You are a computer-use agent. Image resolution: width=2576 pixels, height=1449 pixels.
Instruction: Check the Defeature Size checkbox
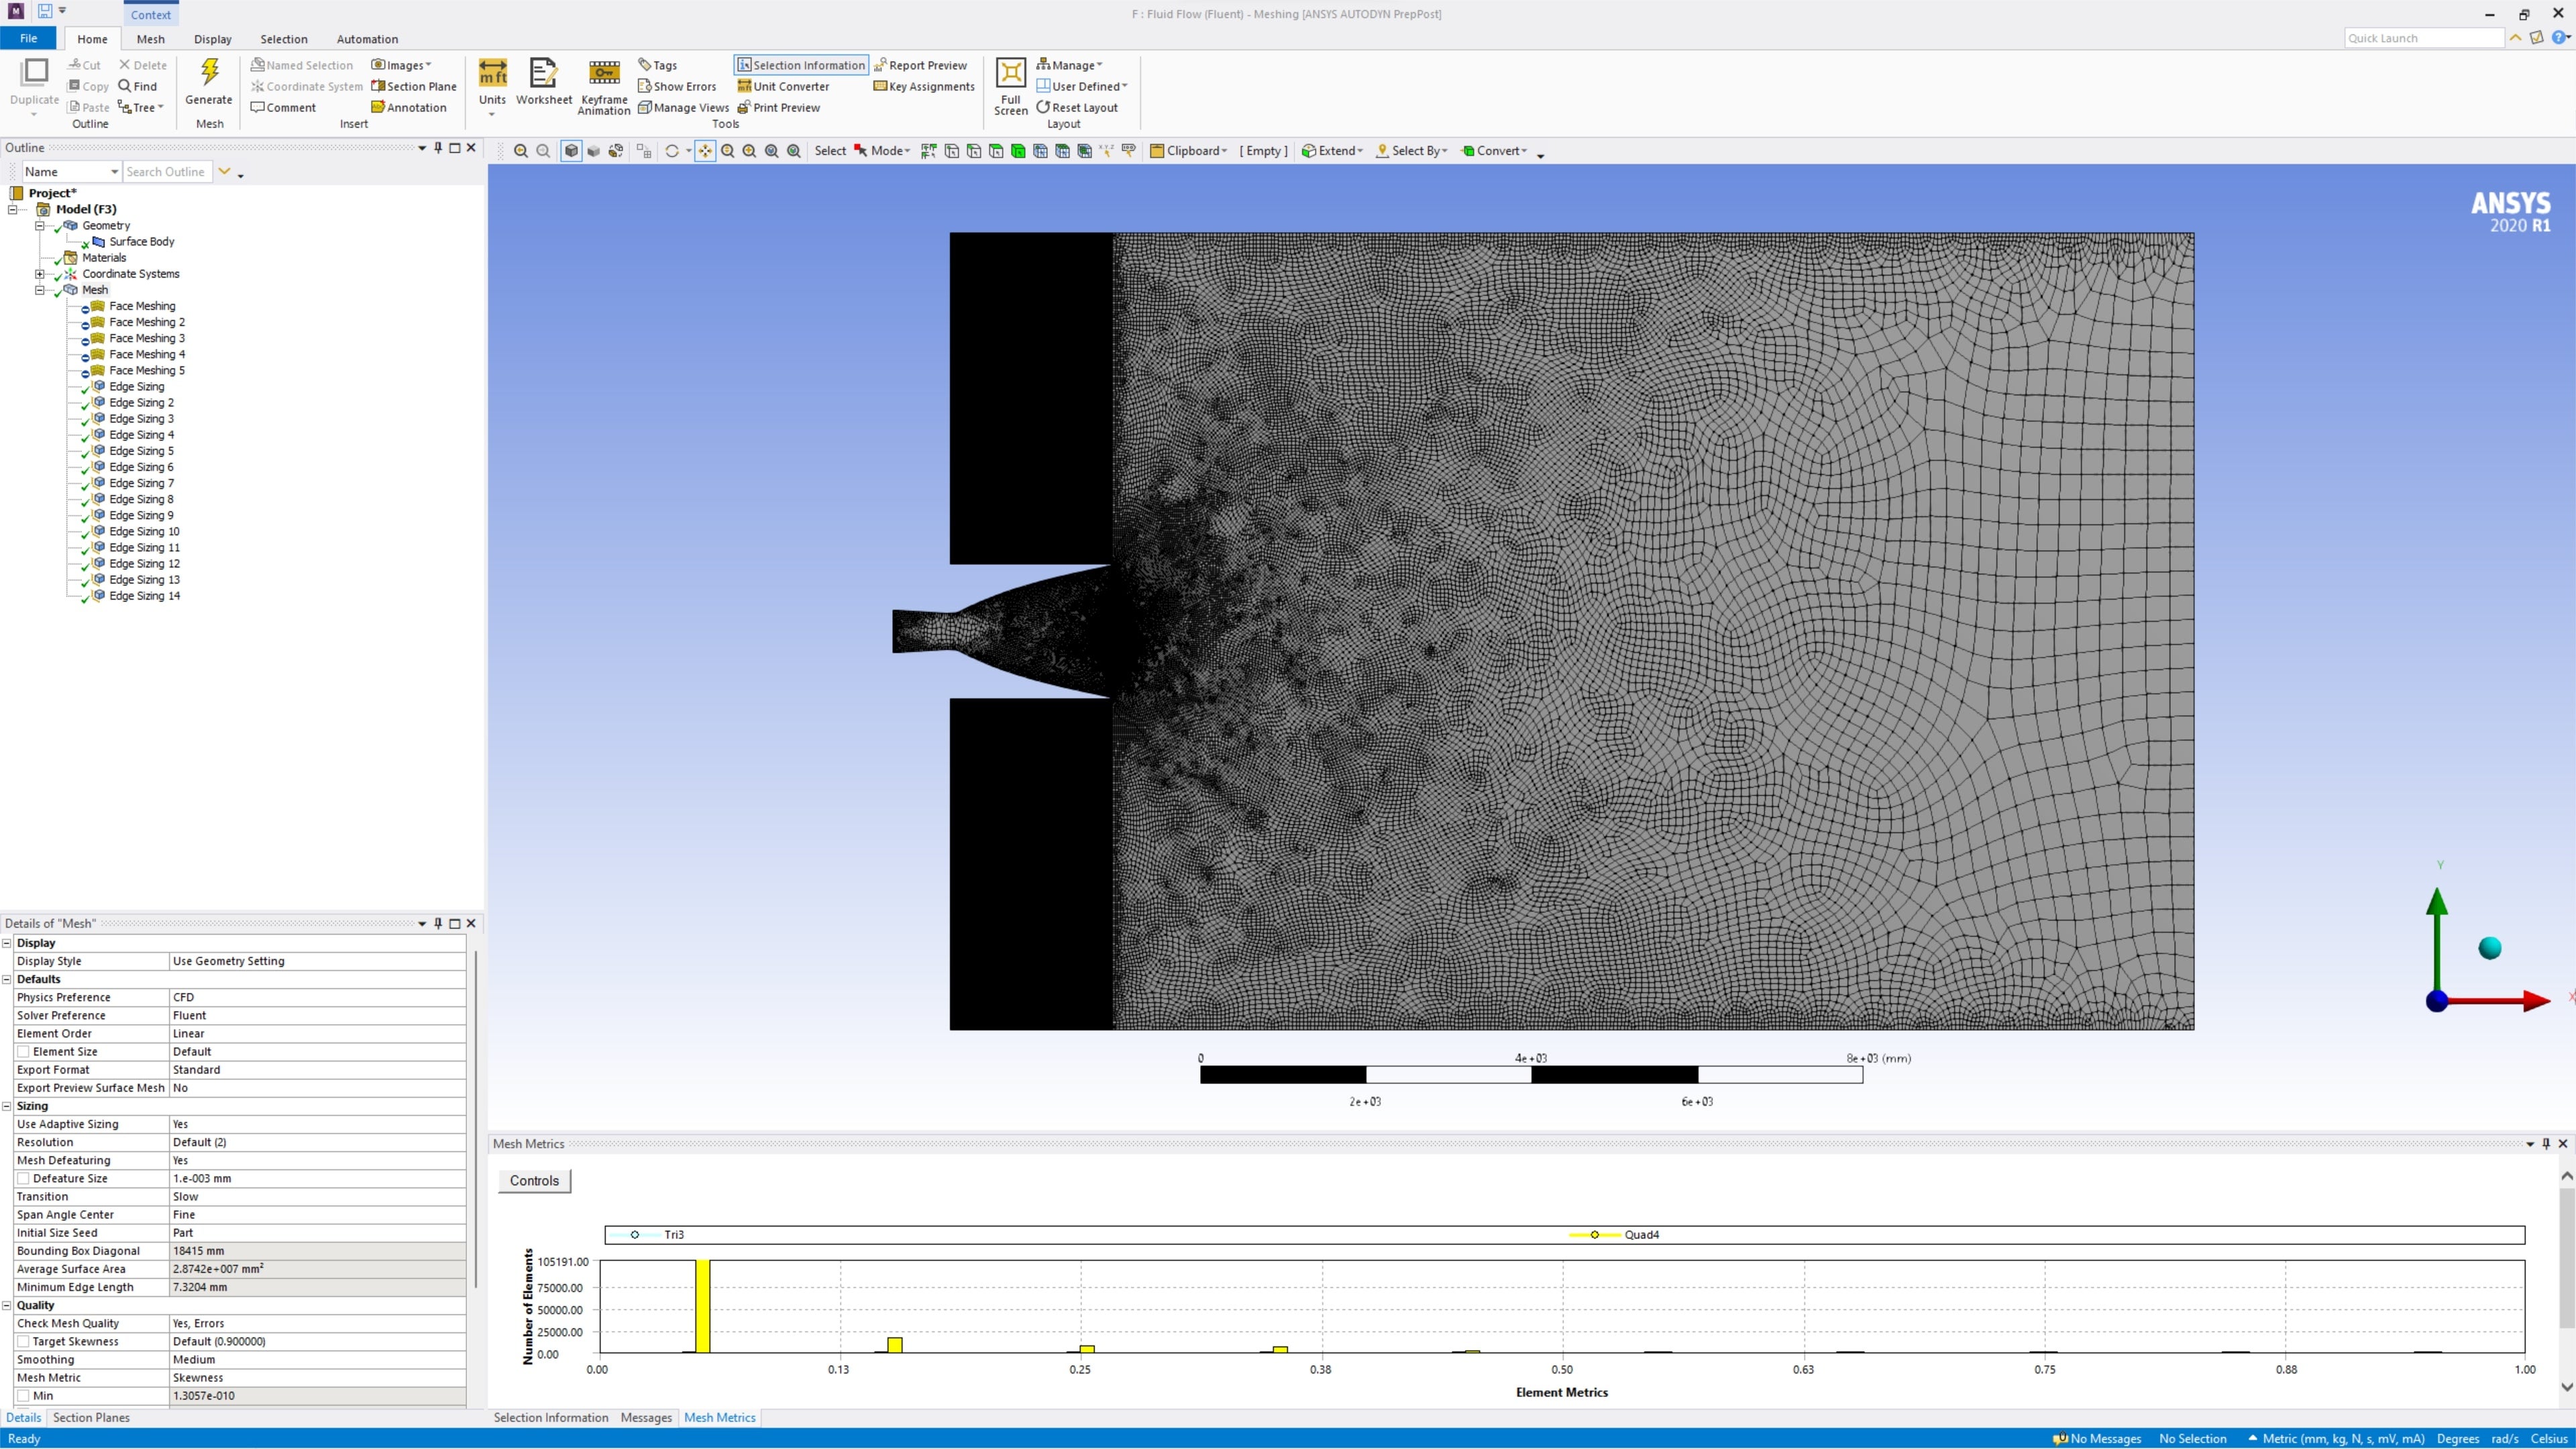click(x=23, y=1179)
